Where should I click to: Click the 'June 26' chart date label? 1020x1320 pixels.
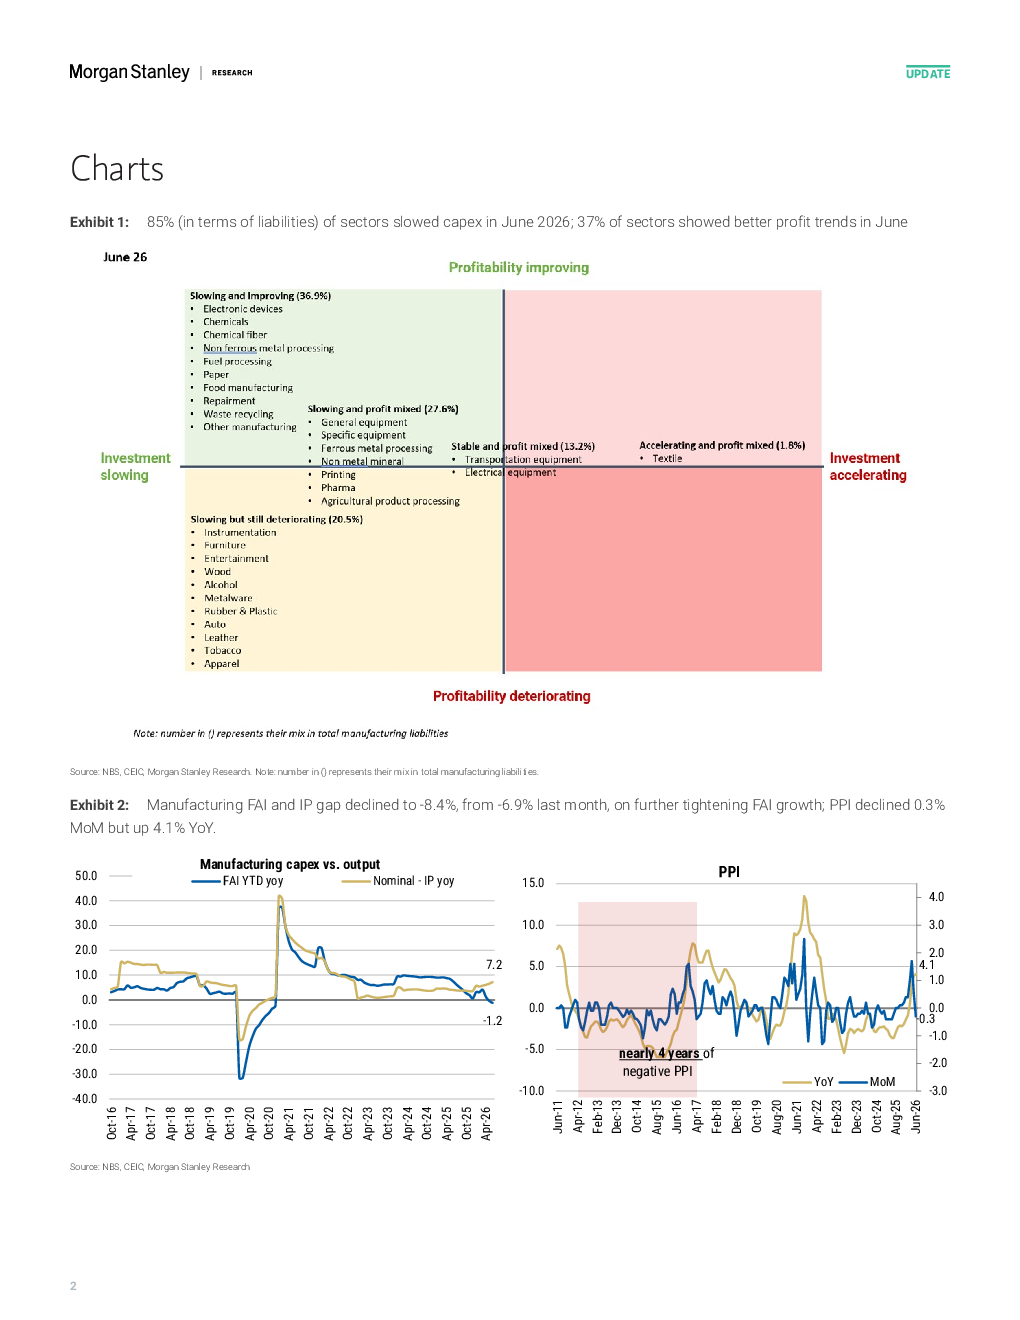pyautogui.click(x=125, y=257)
